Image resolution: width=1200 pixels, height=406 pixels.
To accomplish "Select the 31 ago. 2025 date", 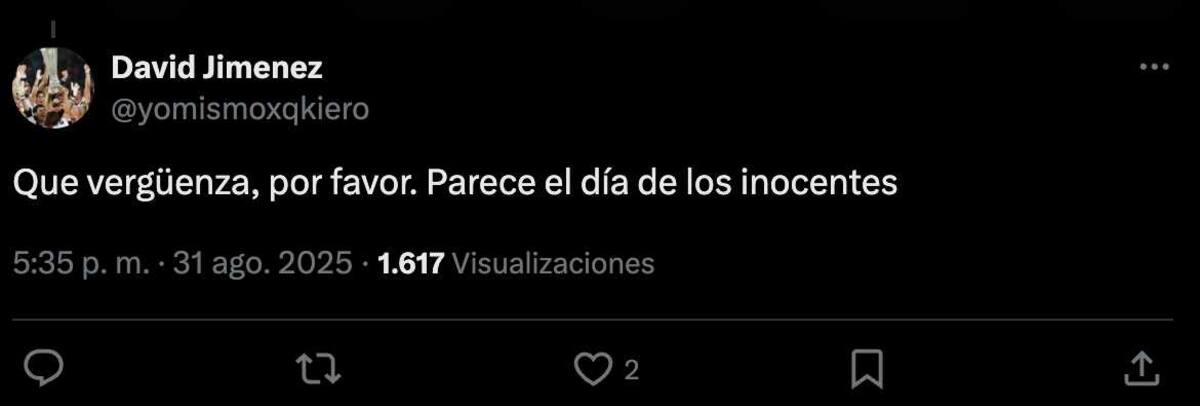I will click(263, 264).
